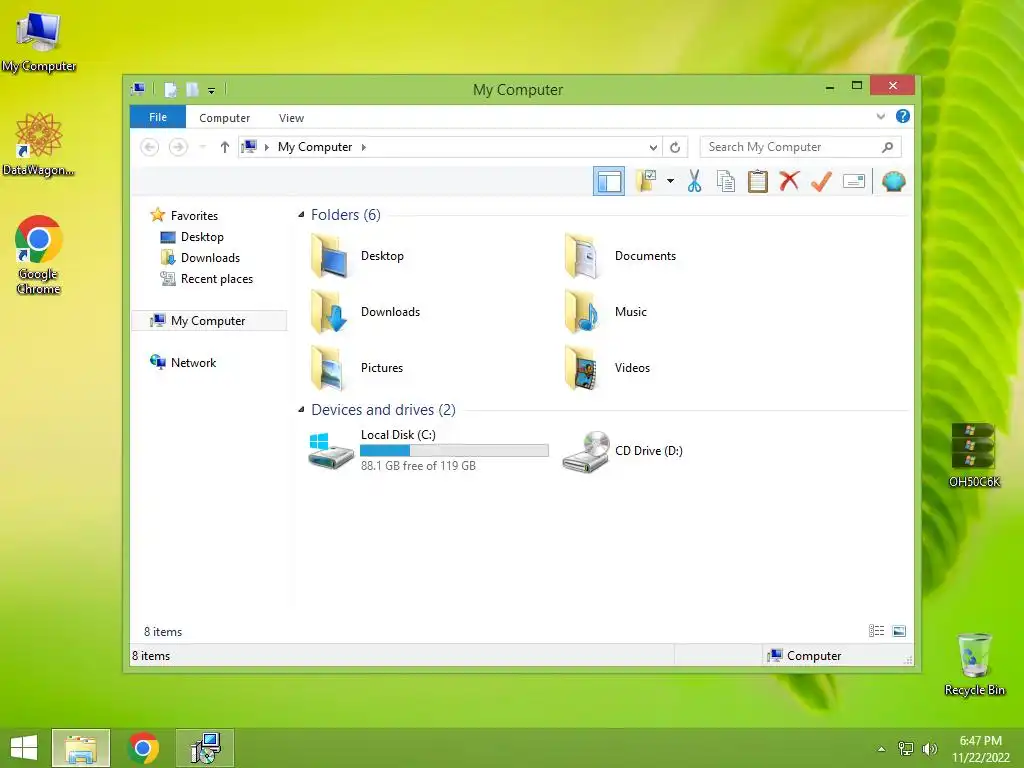Click '88.1 GB free of 119 GB' text
The width and height of the screenshot is (1024, 768).
pos(418,466)
